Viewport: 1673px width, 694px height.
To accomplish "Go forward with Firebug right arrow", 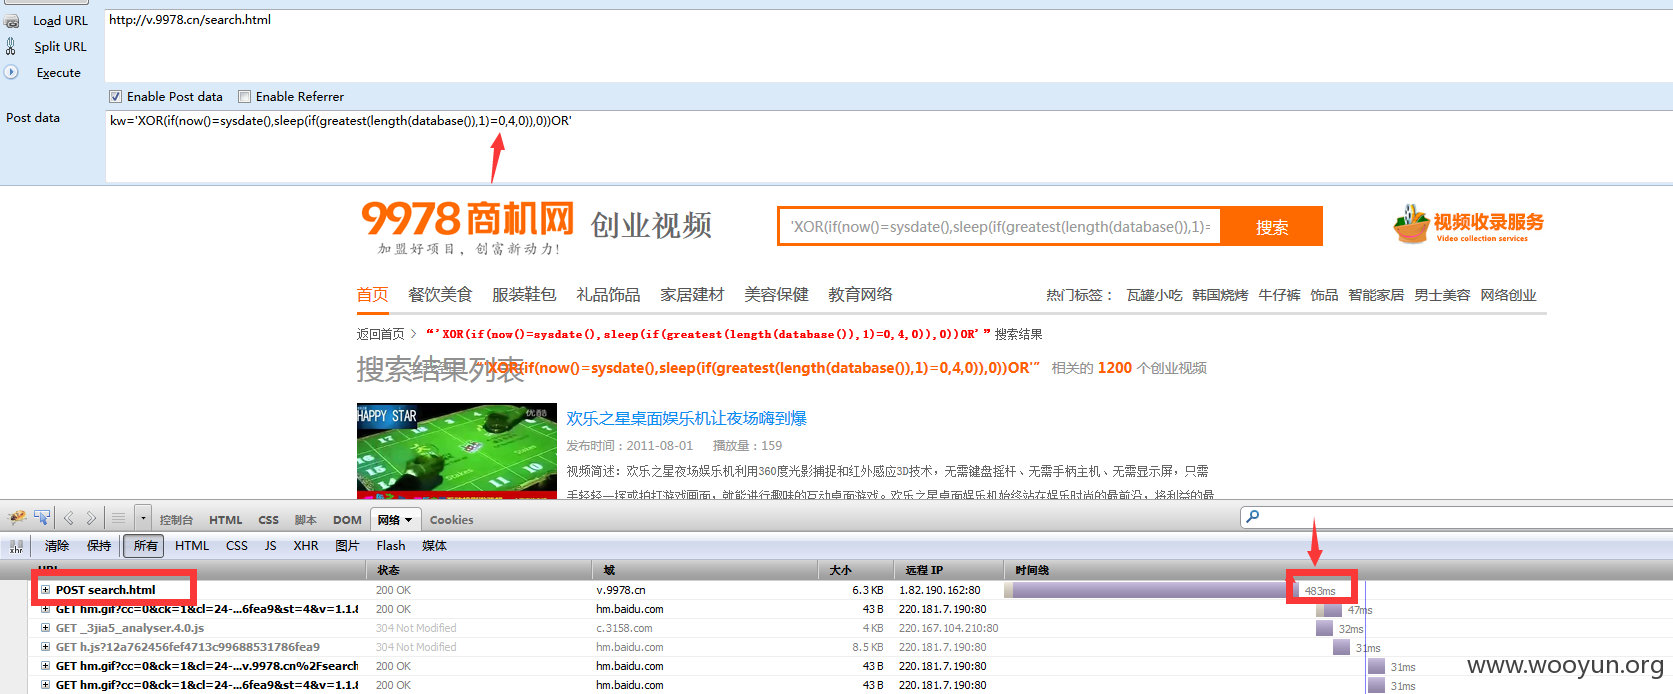I will click(x=91, y=518).
